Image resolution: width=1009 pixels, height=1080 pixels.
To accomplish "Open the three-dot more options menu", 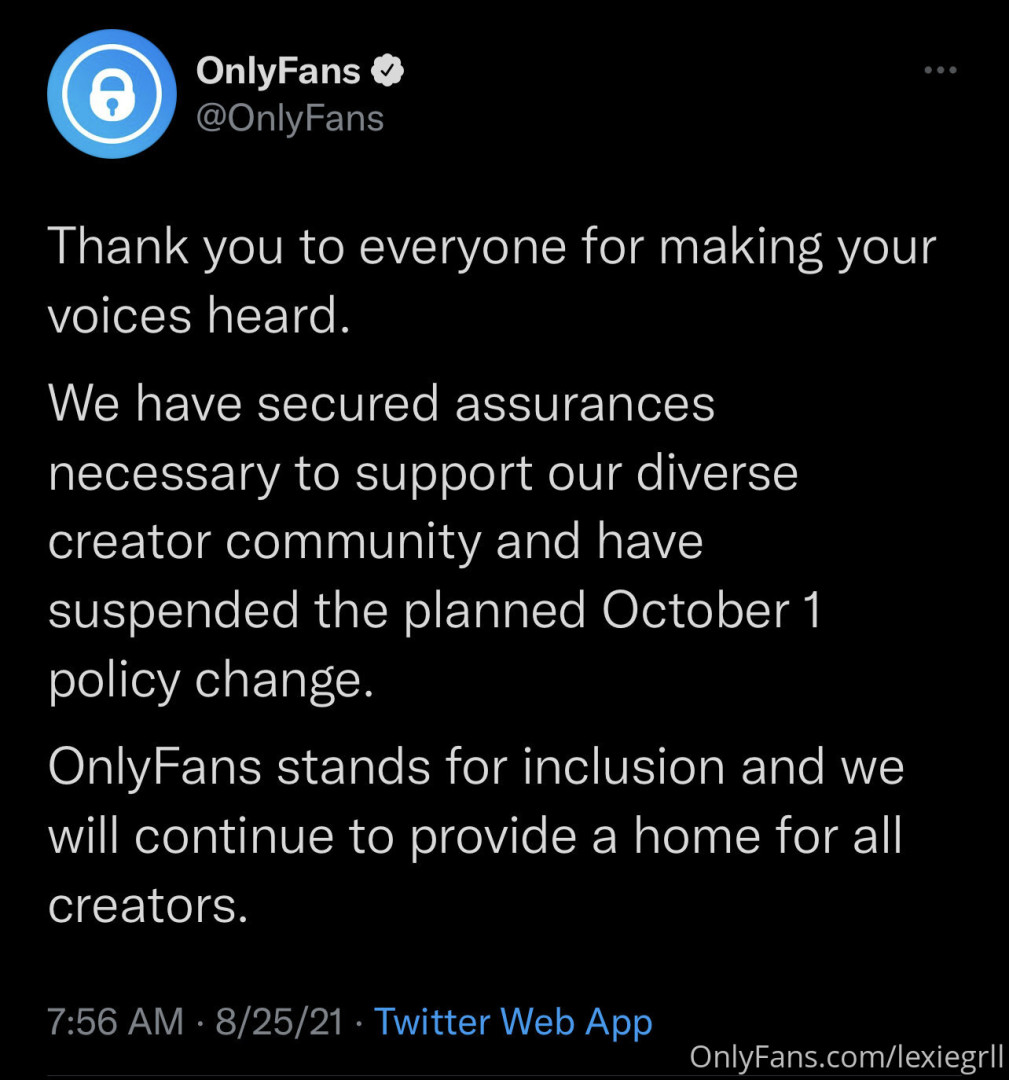I will pos(940,71).
